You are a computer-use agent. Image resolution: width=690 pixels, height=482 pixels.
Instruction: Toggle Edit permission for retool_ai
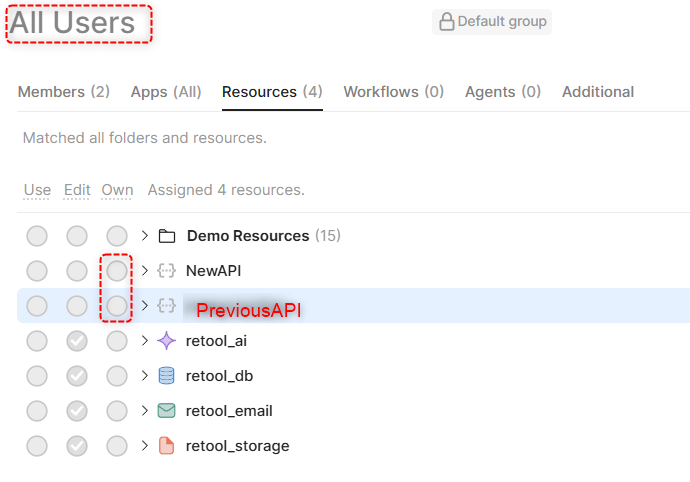[77, 341]
